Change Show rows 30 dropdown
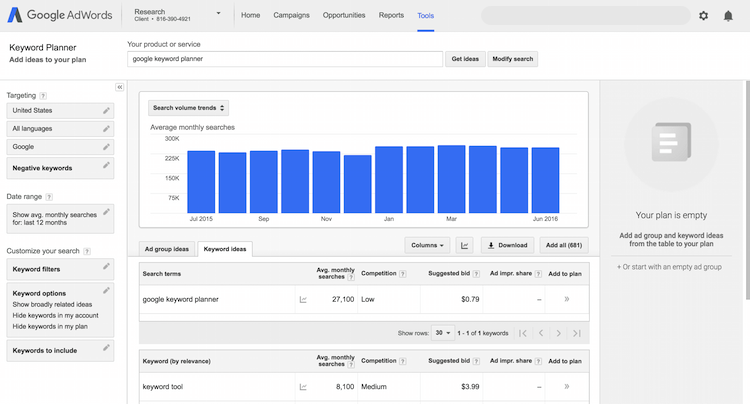The image size is (750, 404). pos(443,333)
